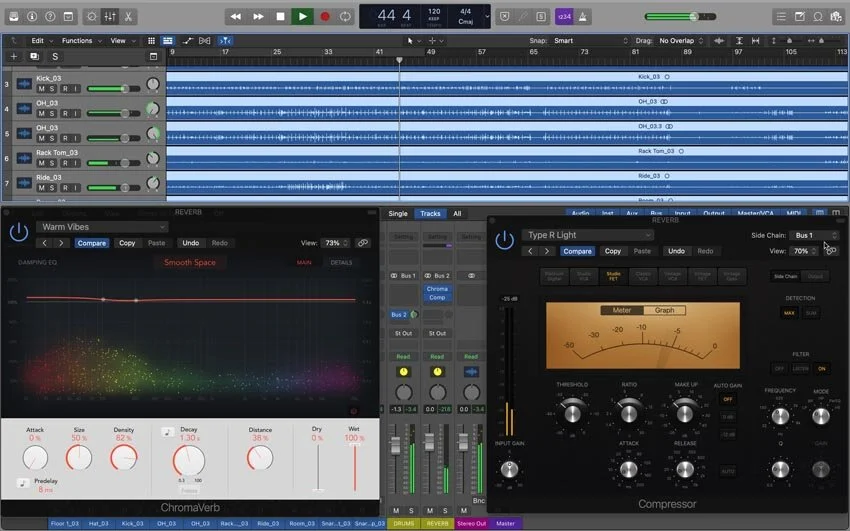Open the Chroma Comp insert slot
The height and width of the screenshot is (531, 850).
point(437,293)
